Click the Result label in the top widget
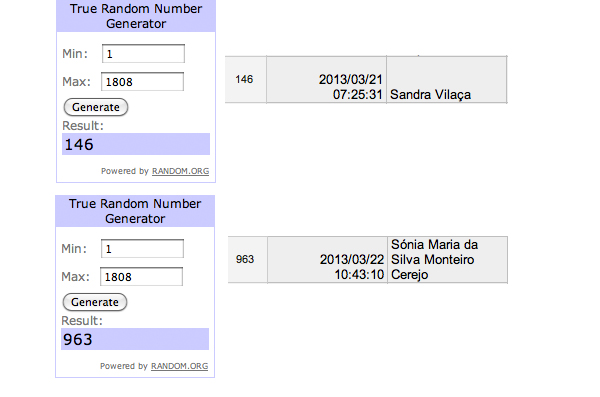600x397 pixels. 83,126
